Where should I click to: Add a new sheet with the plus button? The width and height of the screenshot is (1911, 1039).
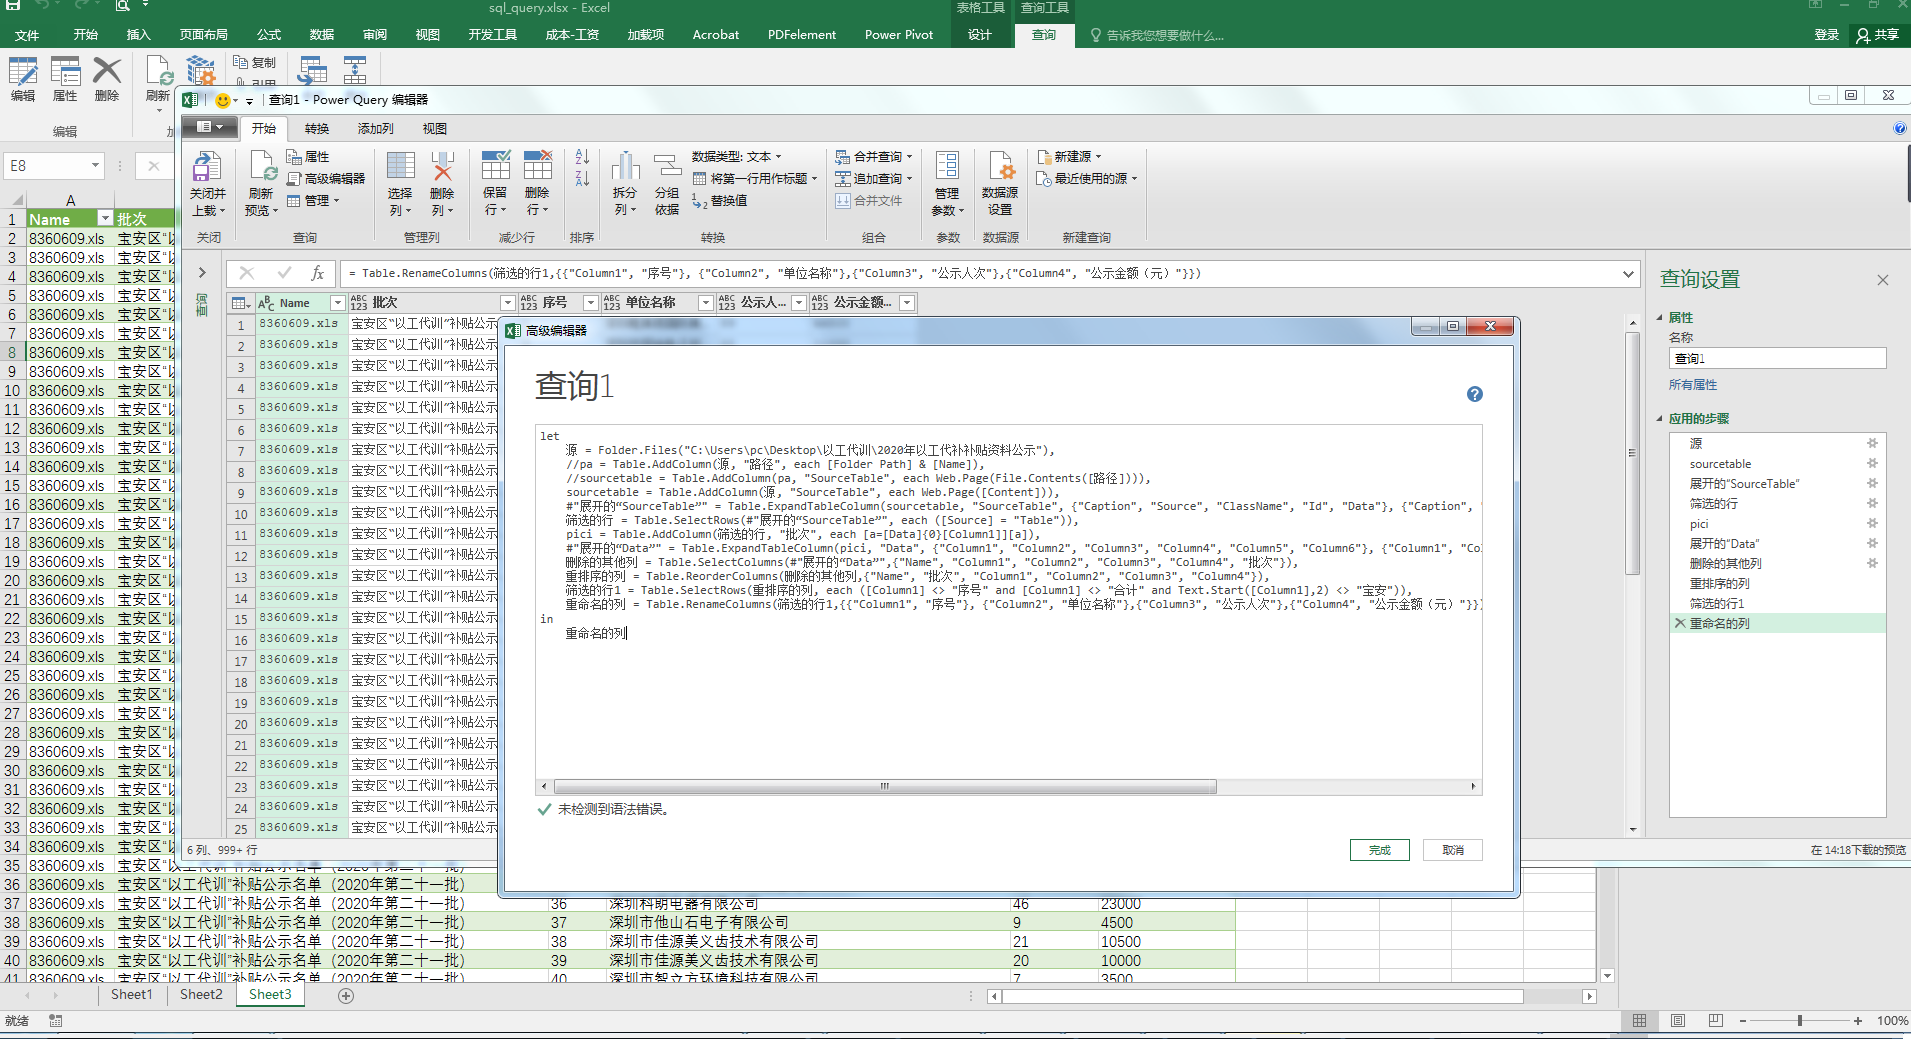346,996
